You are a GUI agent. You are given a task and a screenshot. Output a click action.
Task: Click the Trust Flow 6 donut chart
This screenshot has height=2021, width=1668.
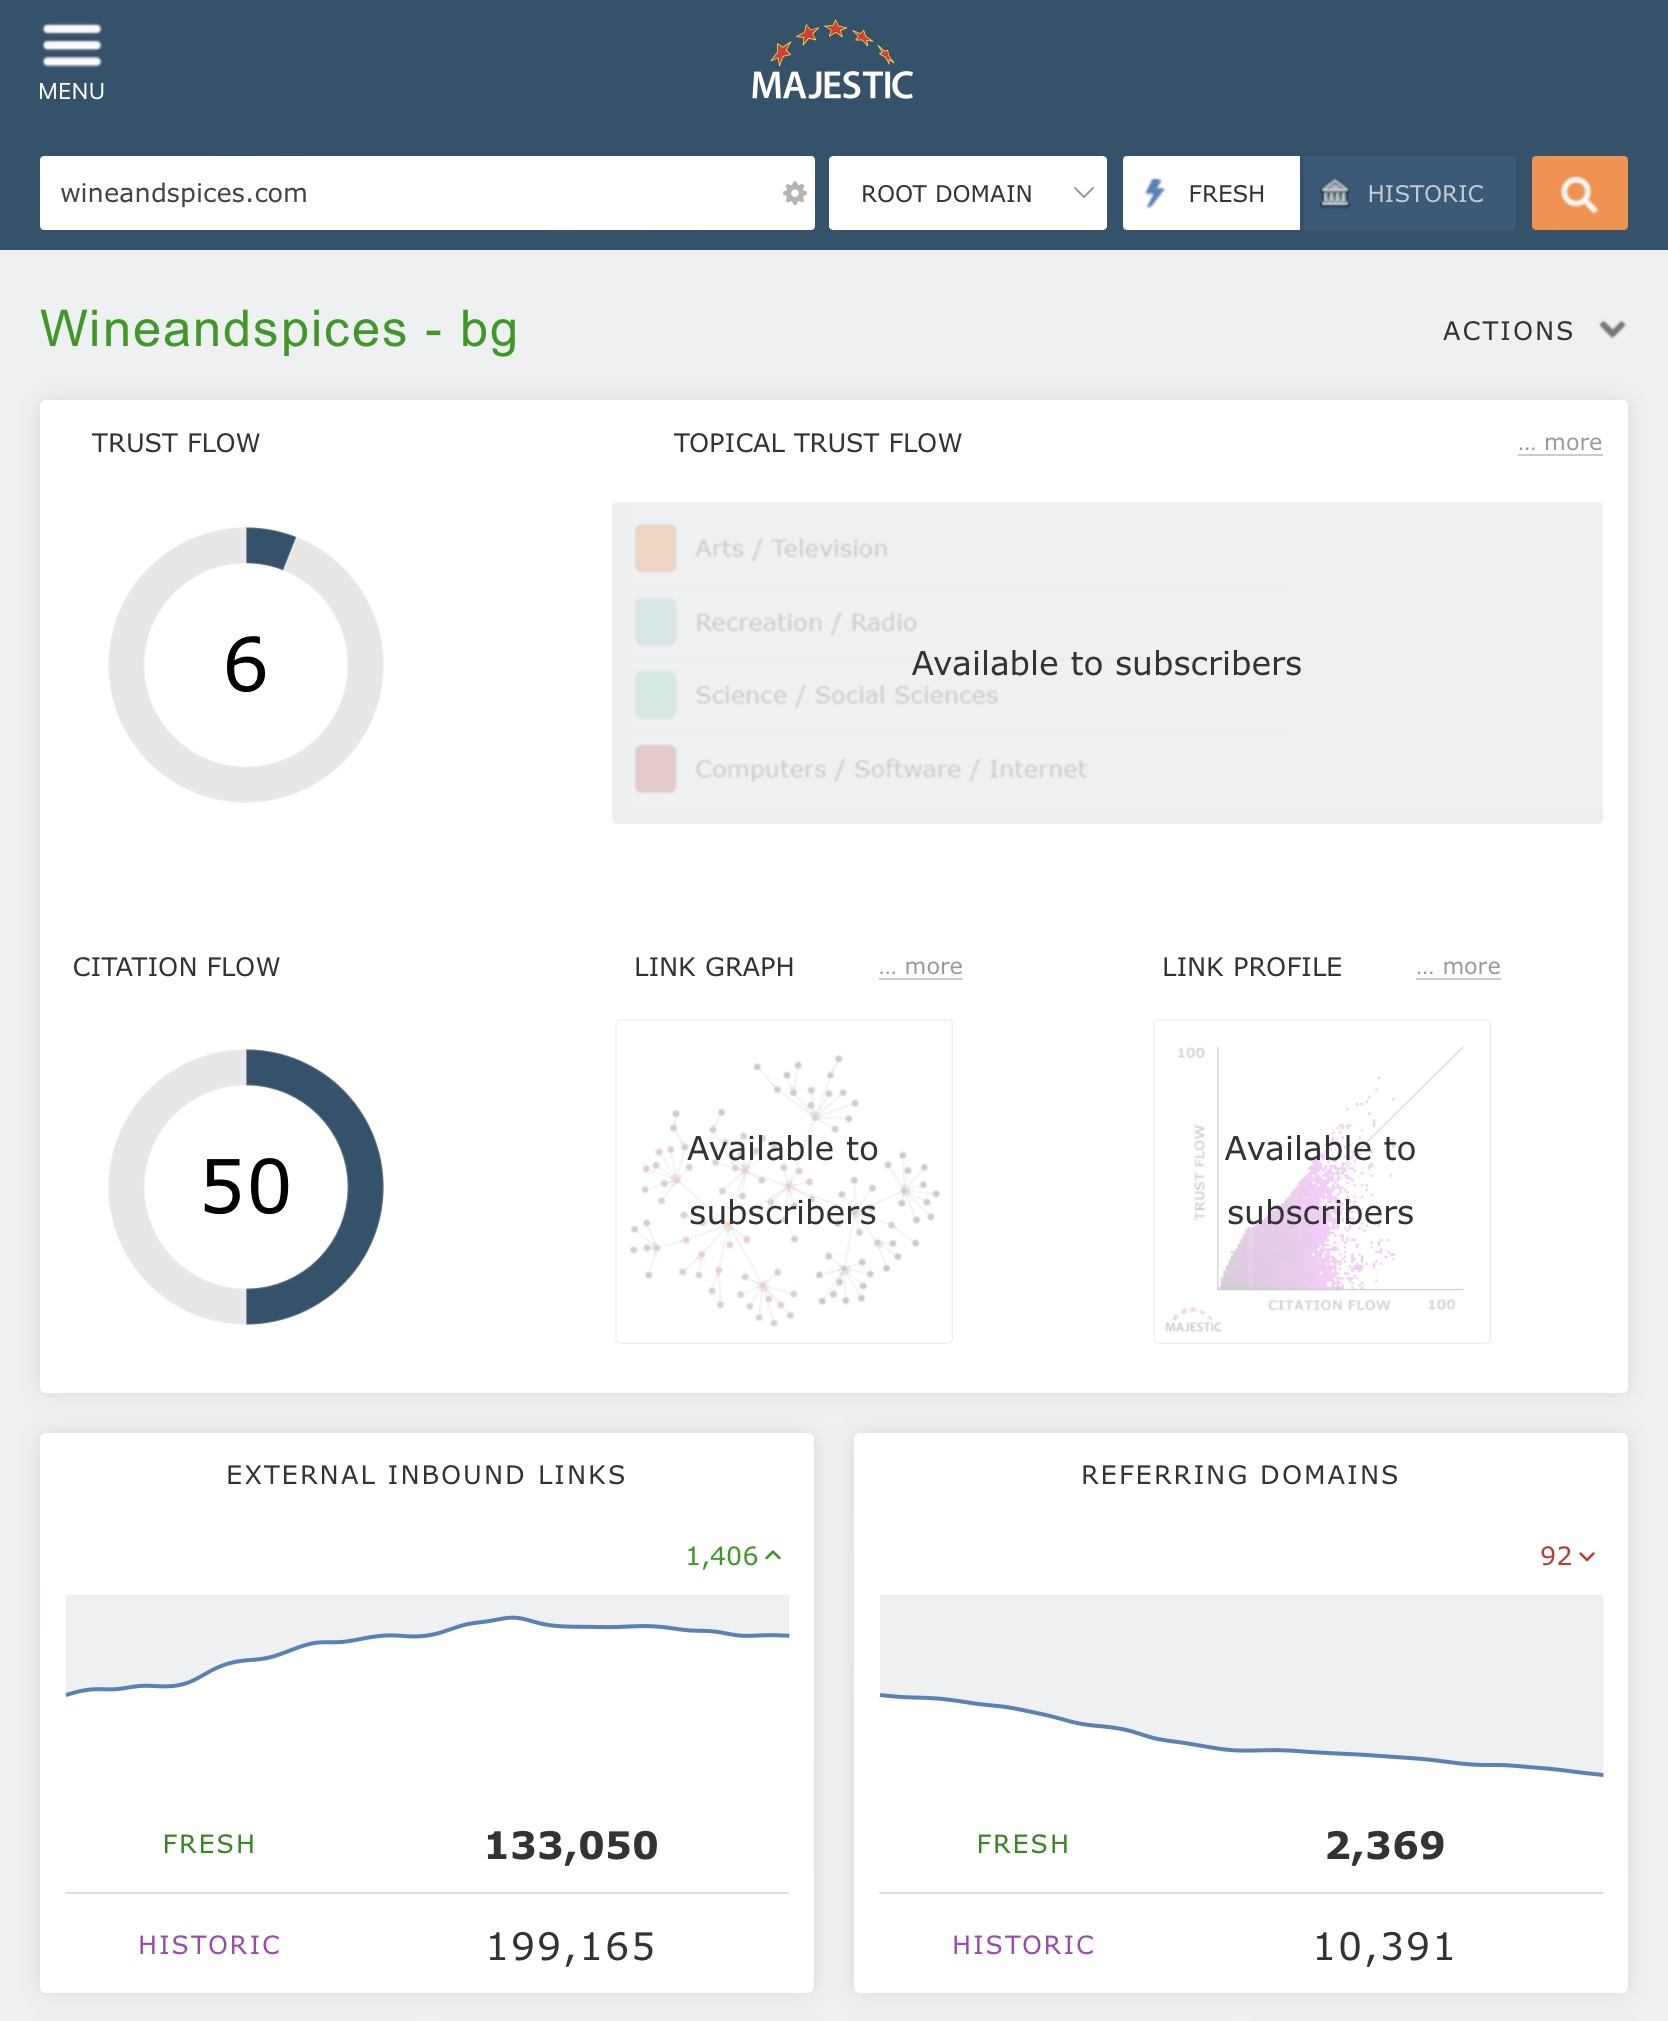(x=246, y=665)
